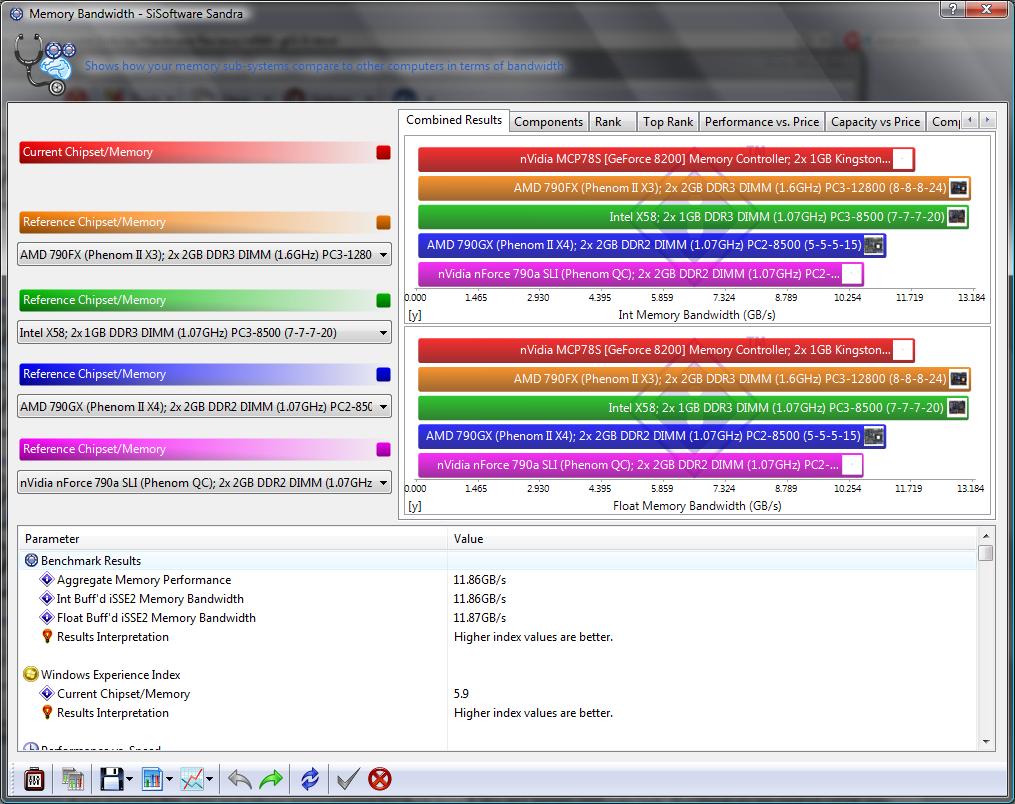Click the green Intel X58 bar in Int chart

coord(693,217)
